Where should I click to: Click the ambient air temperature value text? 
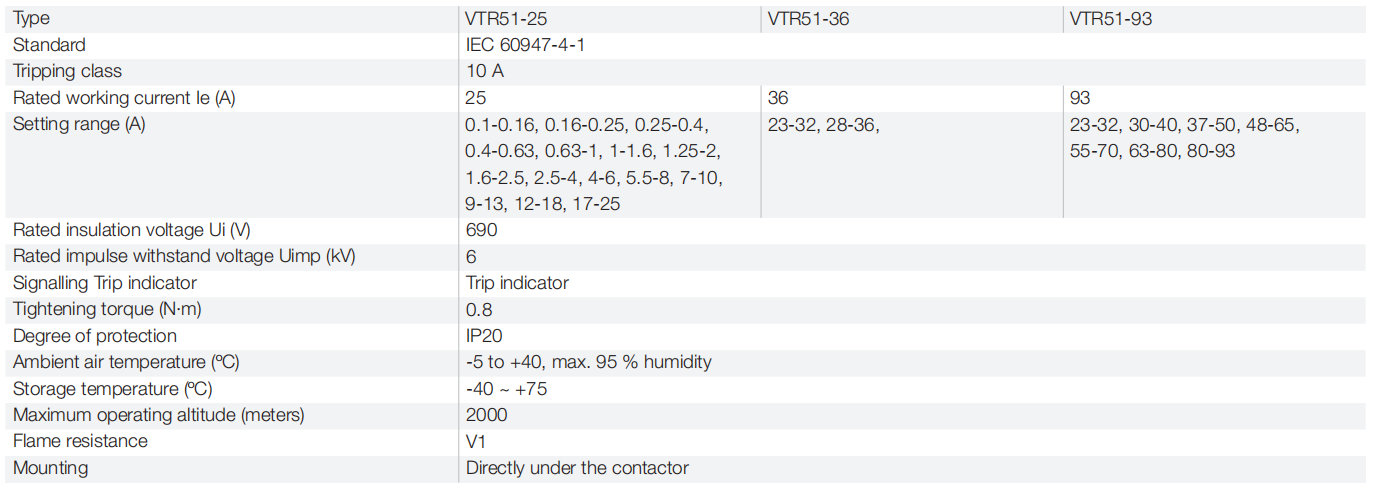pos(588,362)
